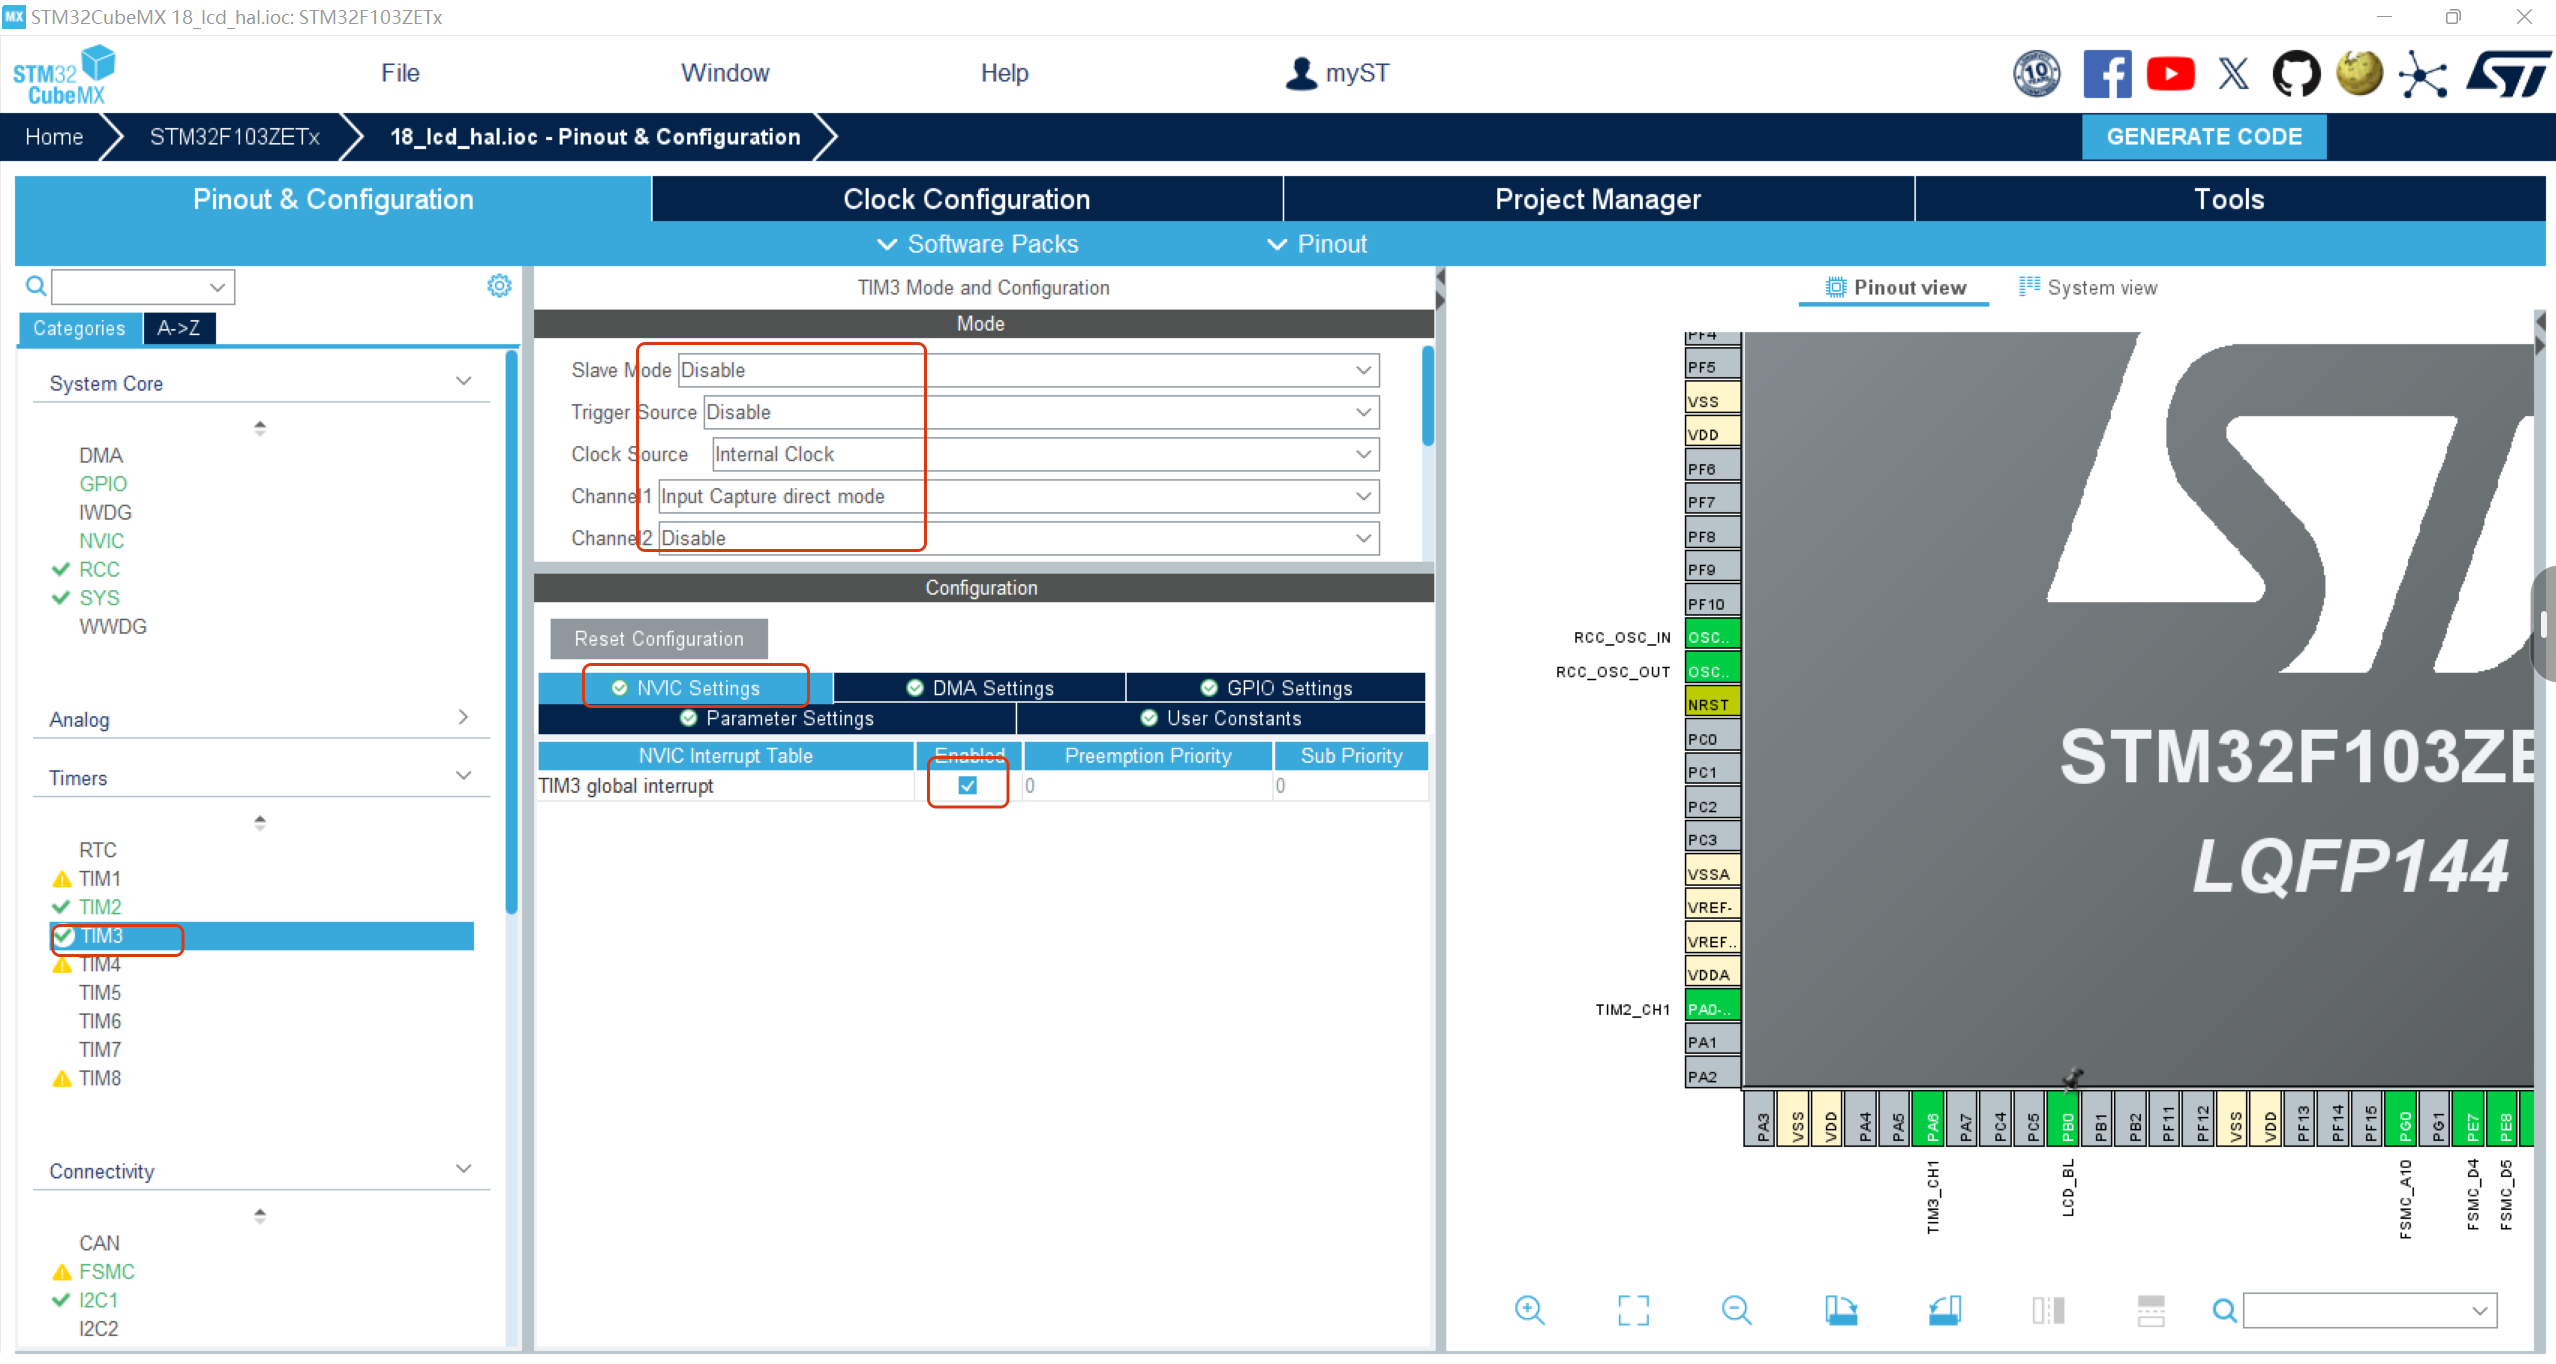The image size is (2556, 1364).
Task: Click the GENERATE CODE button
Action: (2204, 137)
